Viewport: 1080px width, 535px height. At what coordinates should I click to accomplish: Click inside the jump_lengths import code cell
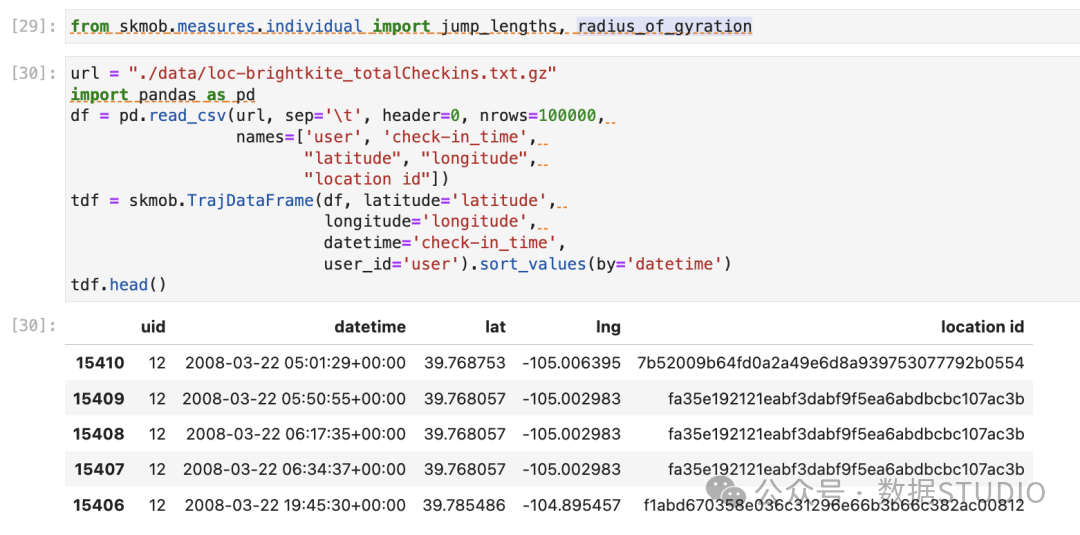tap(572, 27)
